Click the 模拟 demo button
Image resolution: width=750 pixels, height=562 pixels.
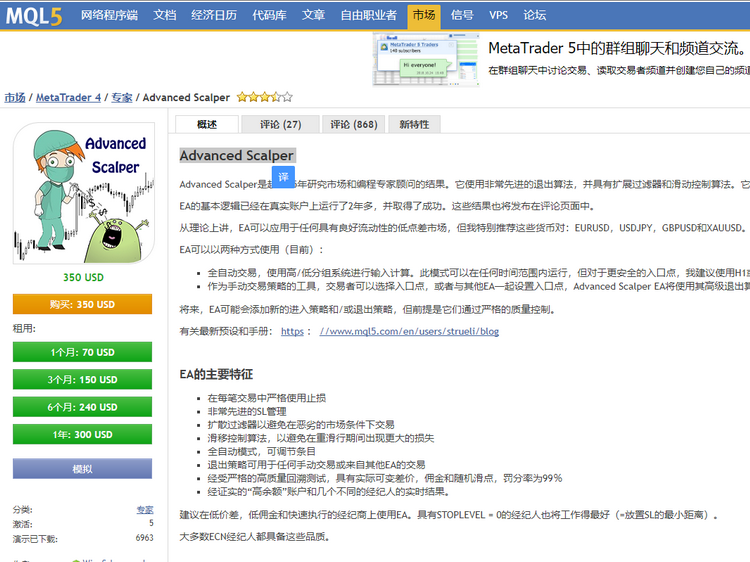click(82, 469)
